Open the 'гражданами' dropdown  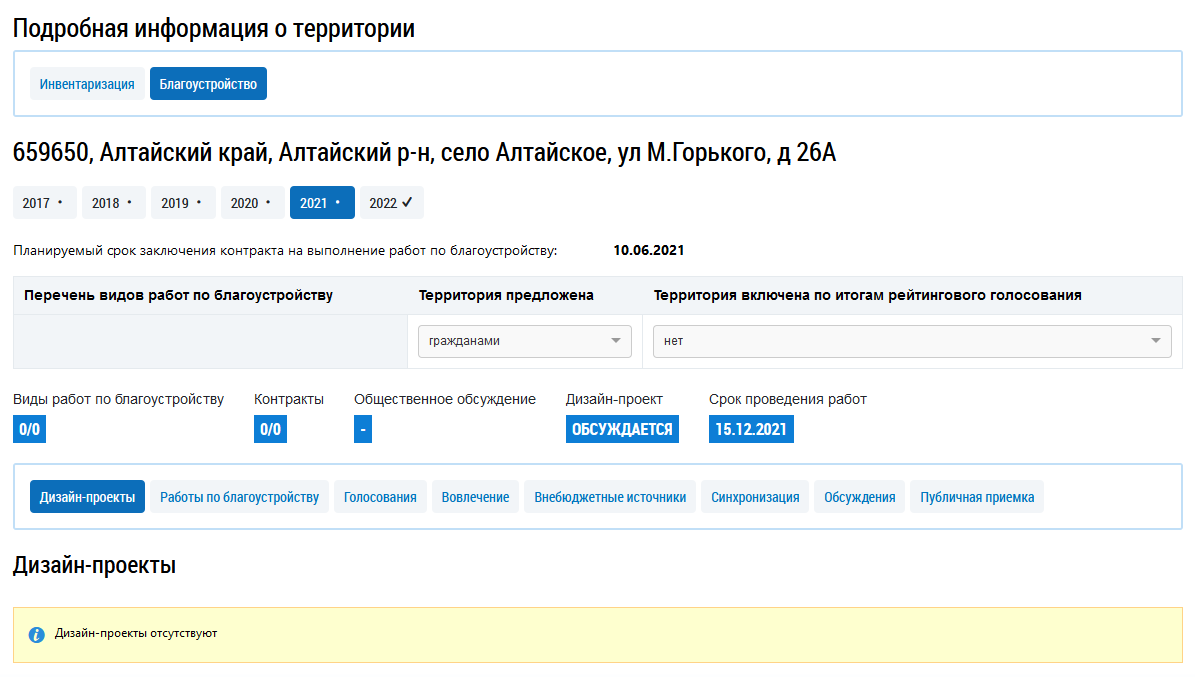coord(524,341)
